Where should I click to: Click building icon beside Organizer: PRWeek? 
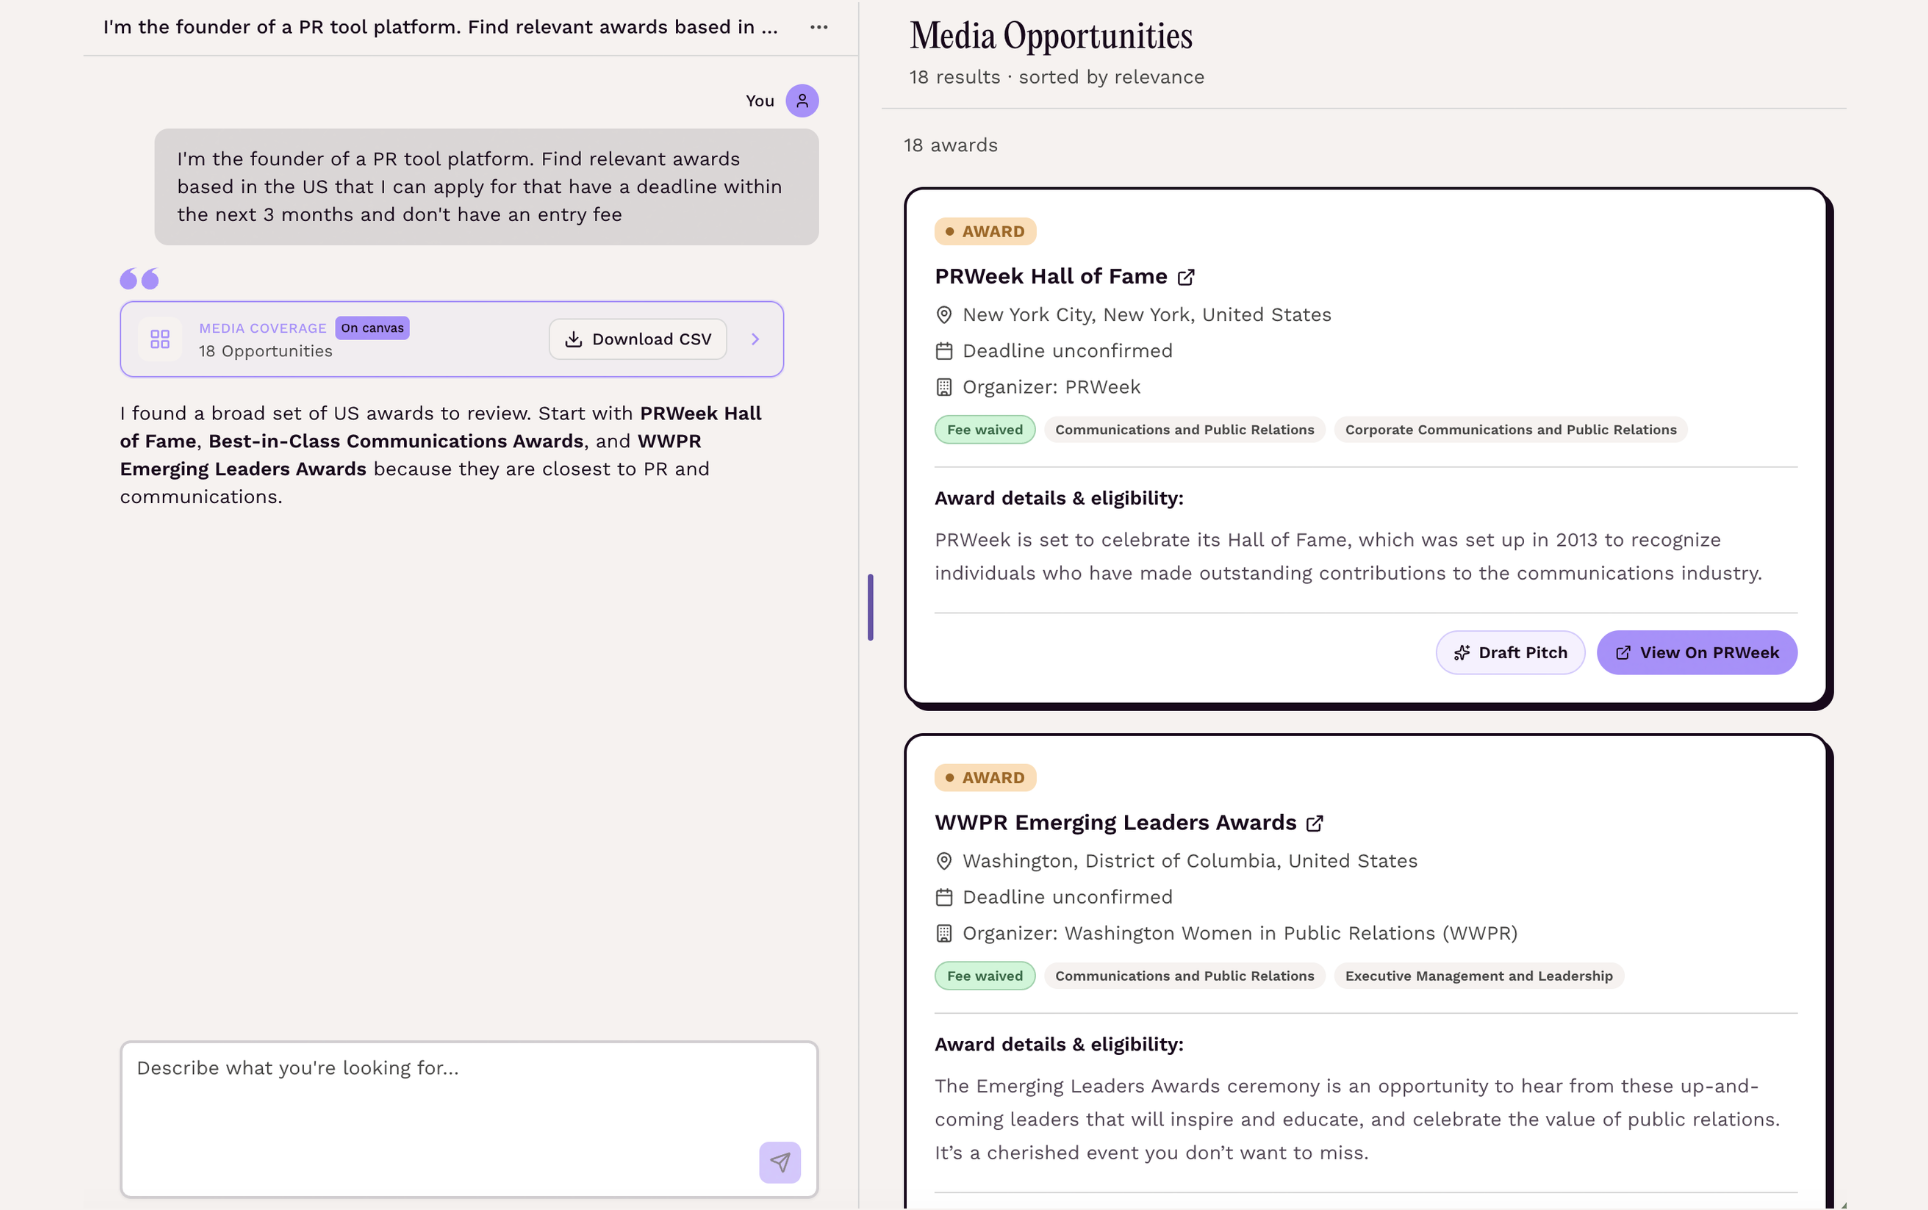943,387
